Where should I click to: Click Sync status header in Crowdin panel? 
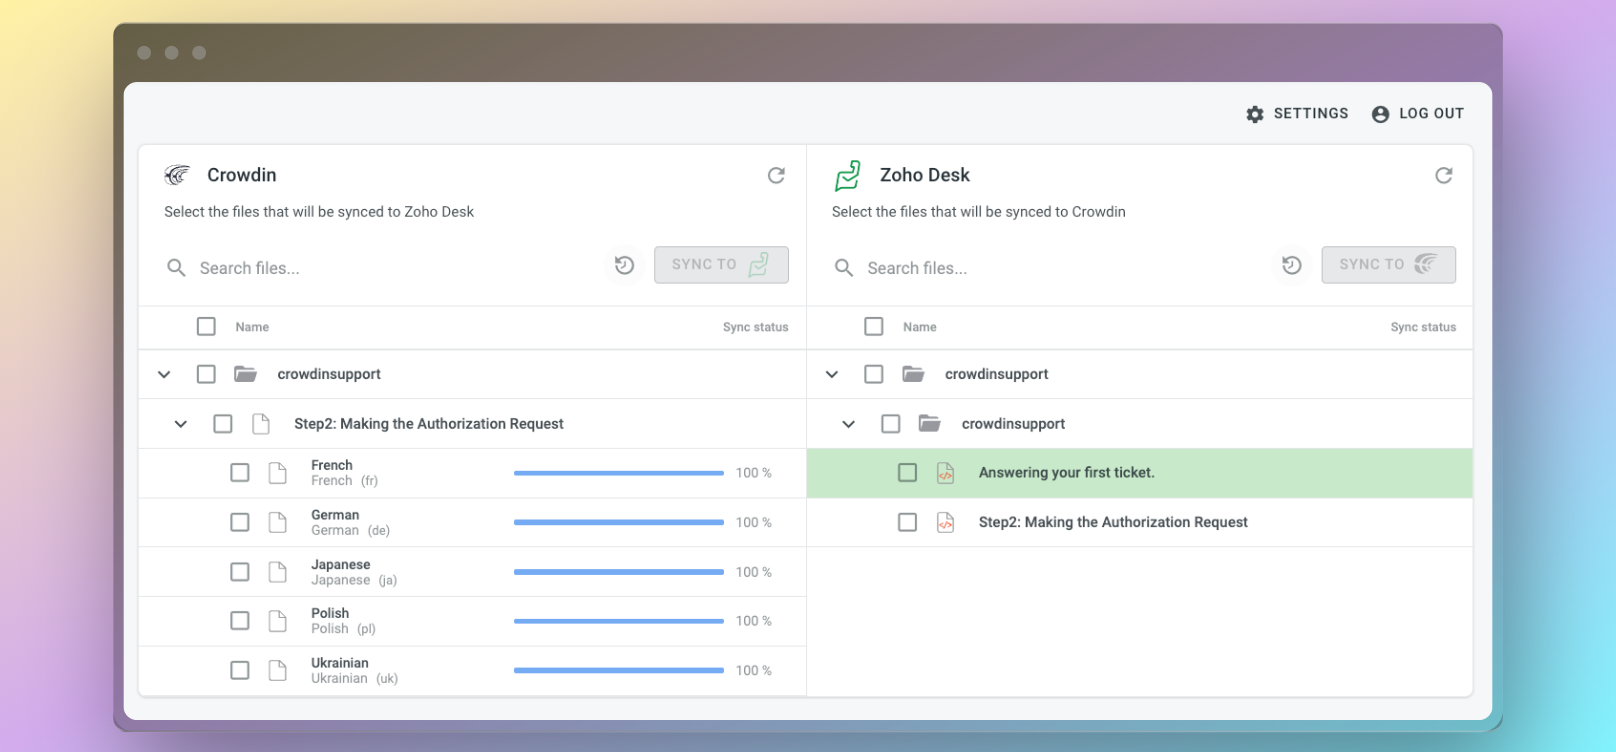coord(755,327)
